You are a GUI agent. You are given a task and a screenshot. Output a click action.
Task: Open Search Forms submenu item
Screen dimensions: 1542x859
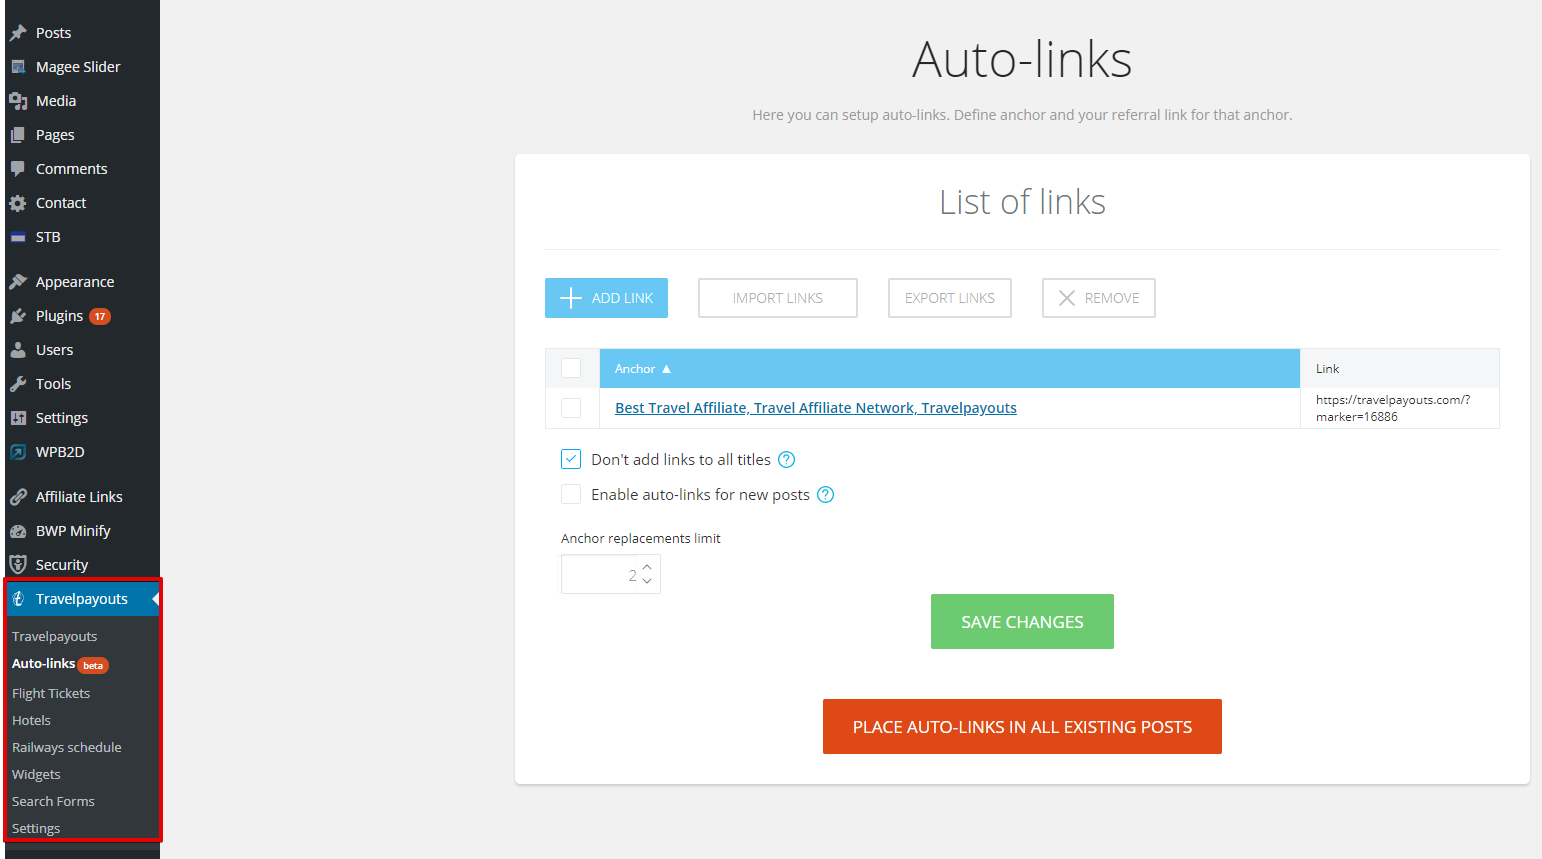[53, 801]
